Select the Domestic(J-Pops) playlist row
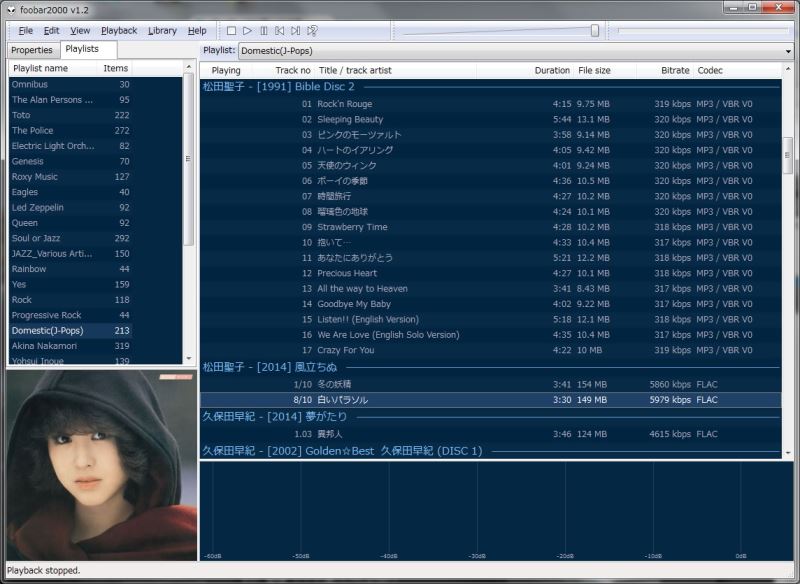The width and height of the screenshot is (800, 584). coord(70,331)
